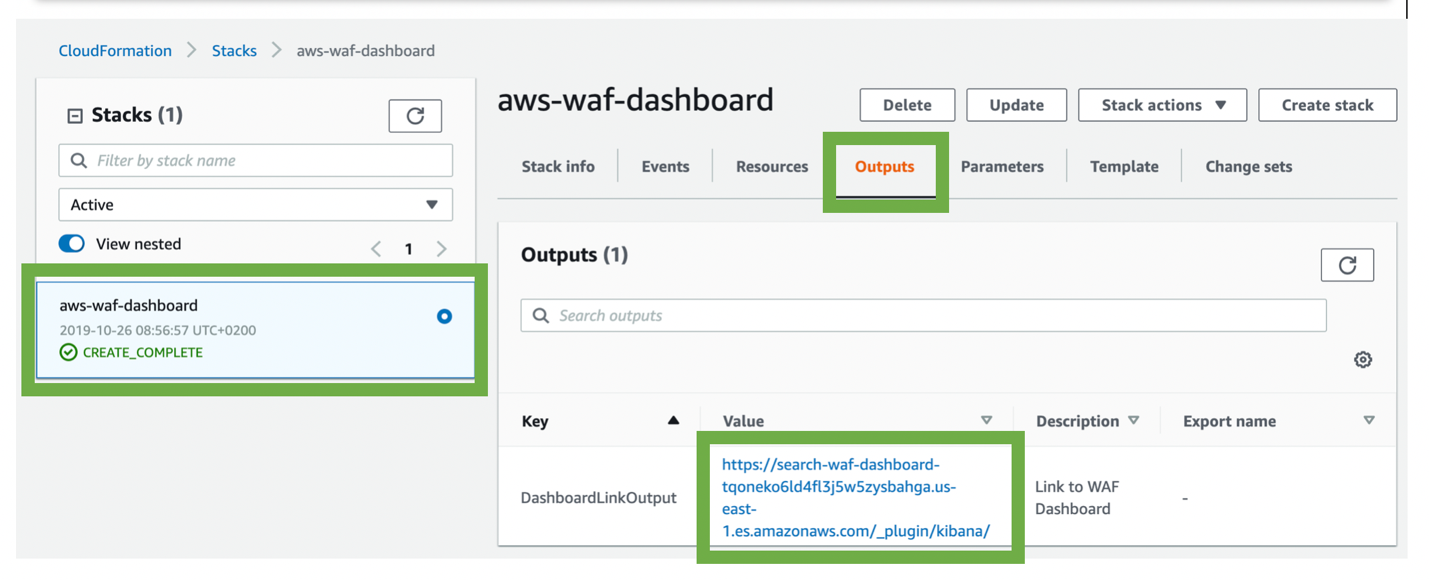1429x580 pixels.
Task: Open the Stack actions dropdown
Action: pyautogui.click(x=1162, y=105)
